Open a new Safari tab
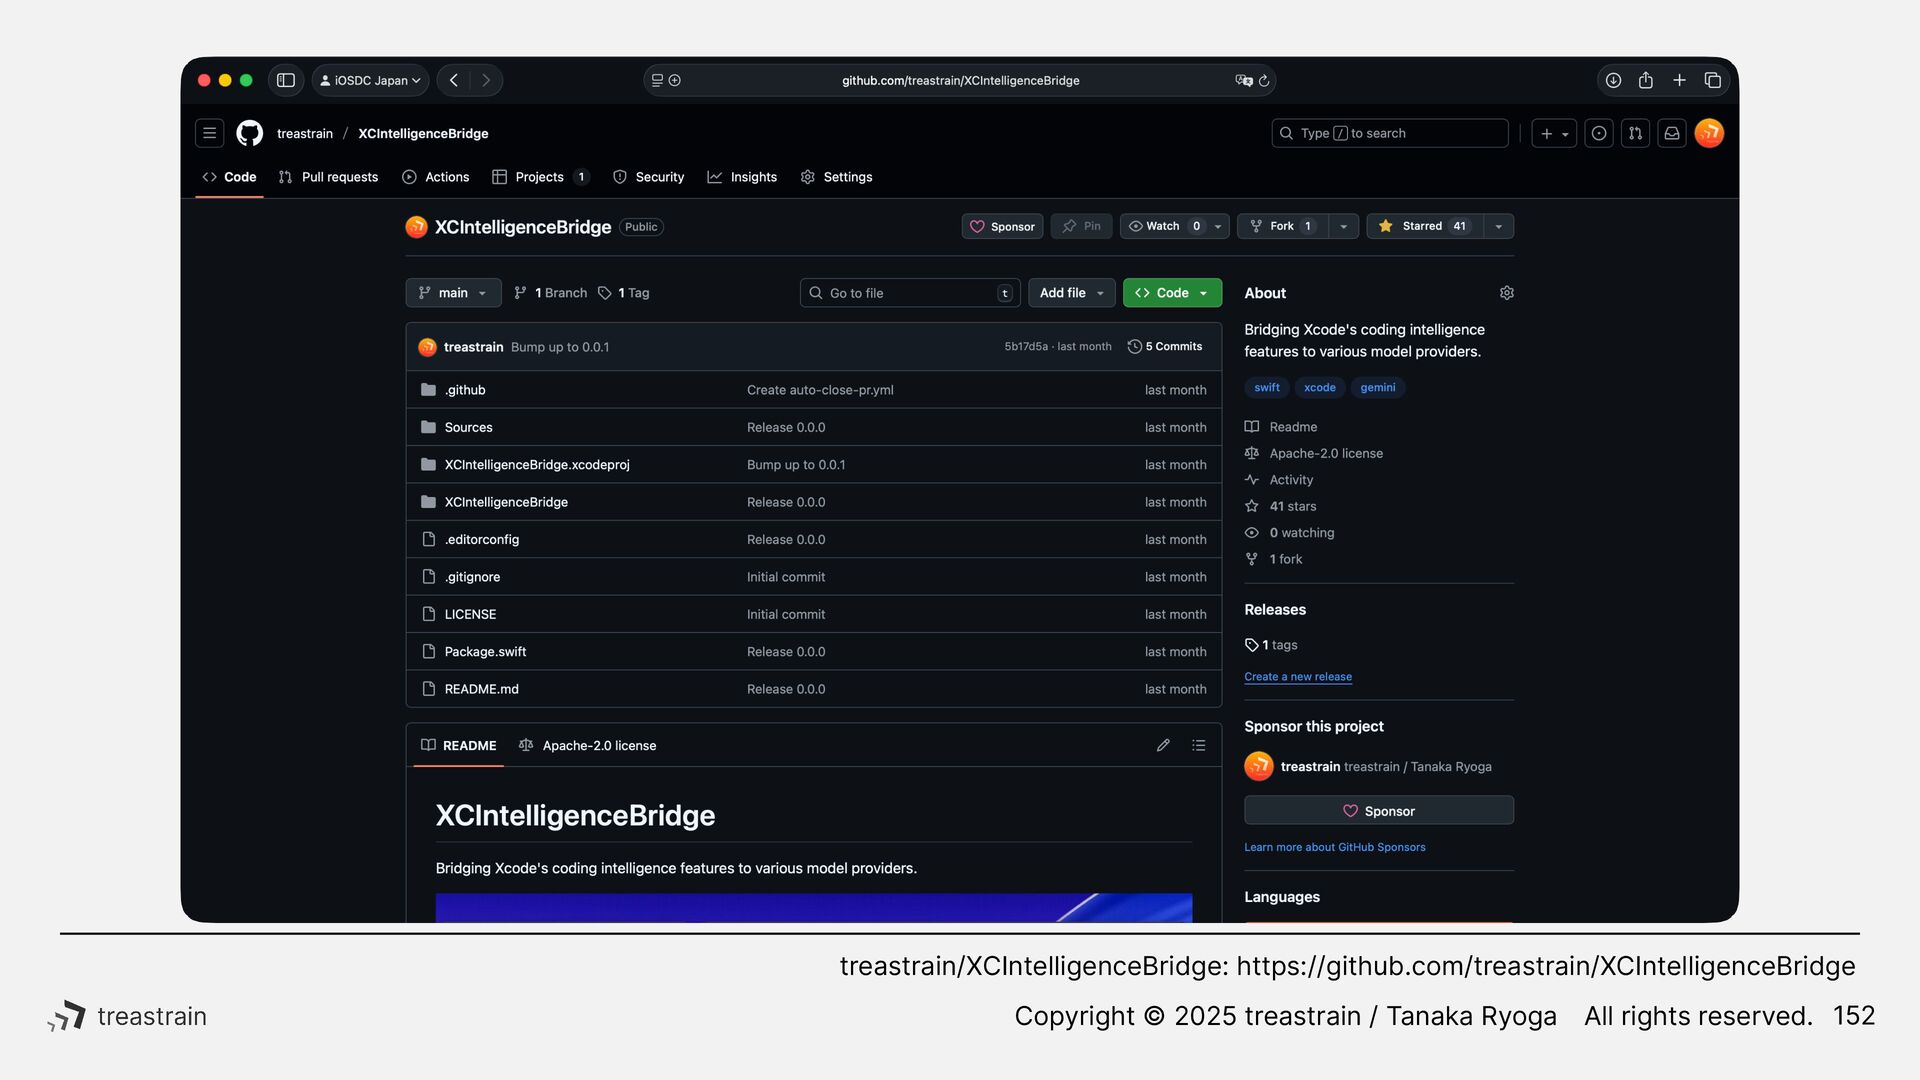1920x1080 pixels. (x=1679, y=80)
